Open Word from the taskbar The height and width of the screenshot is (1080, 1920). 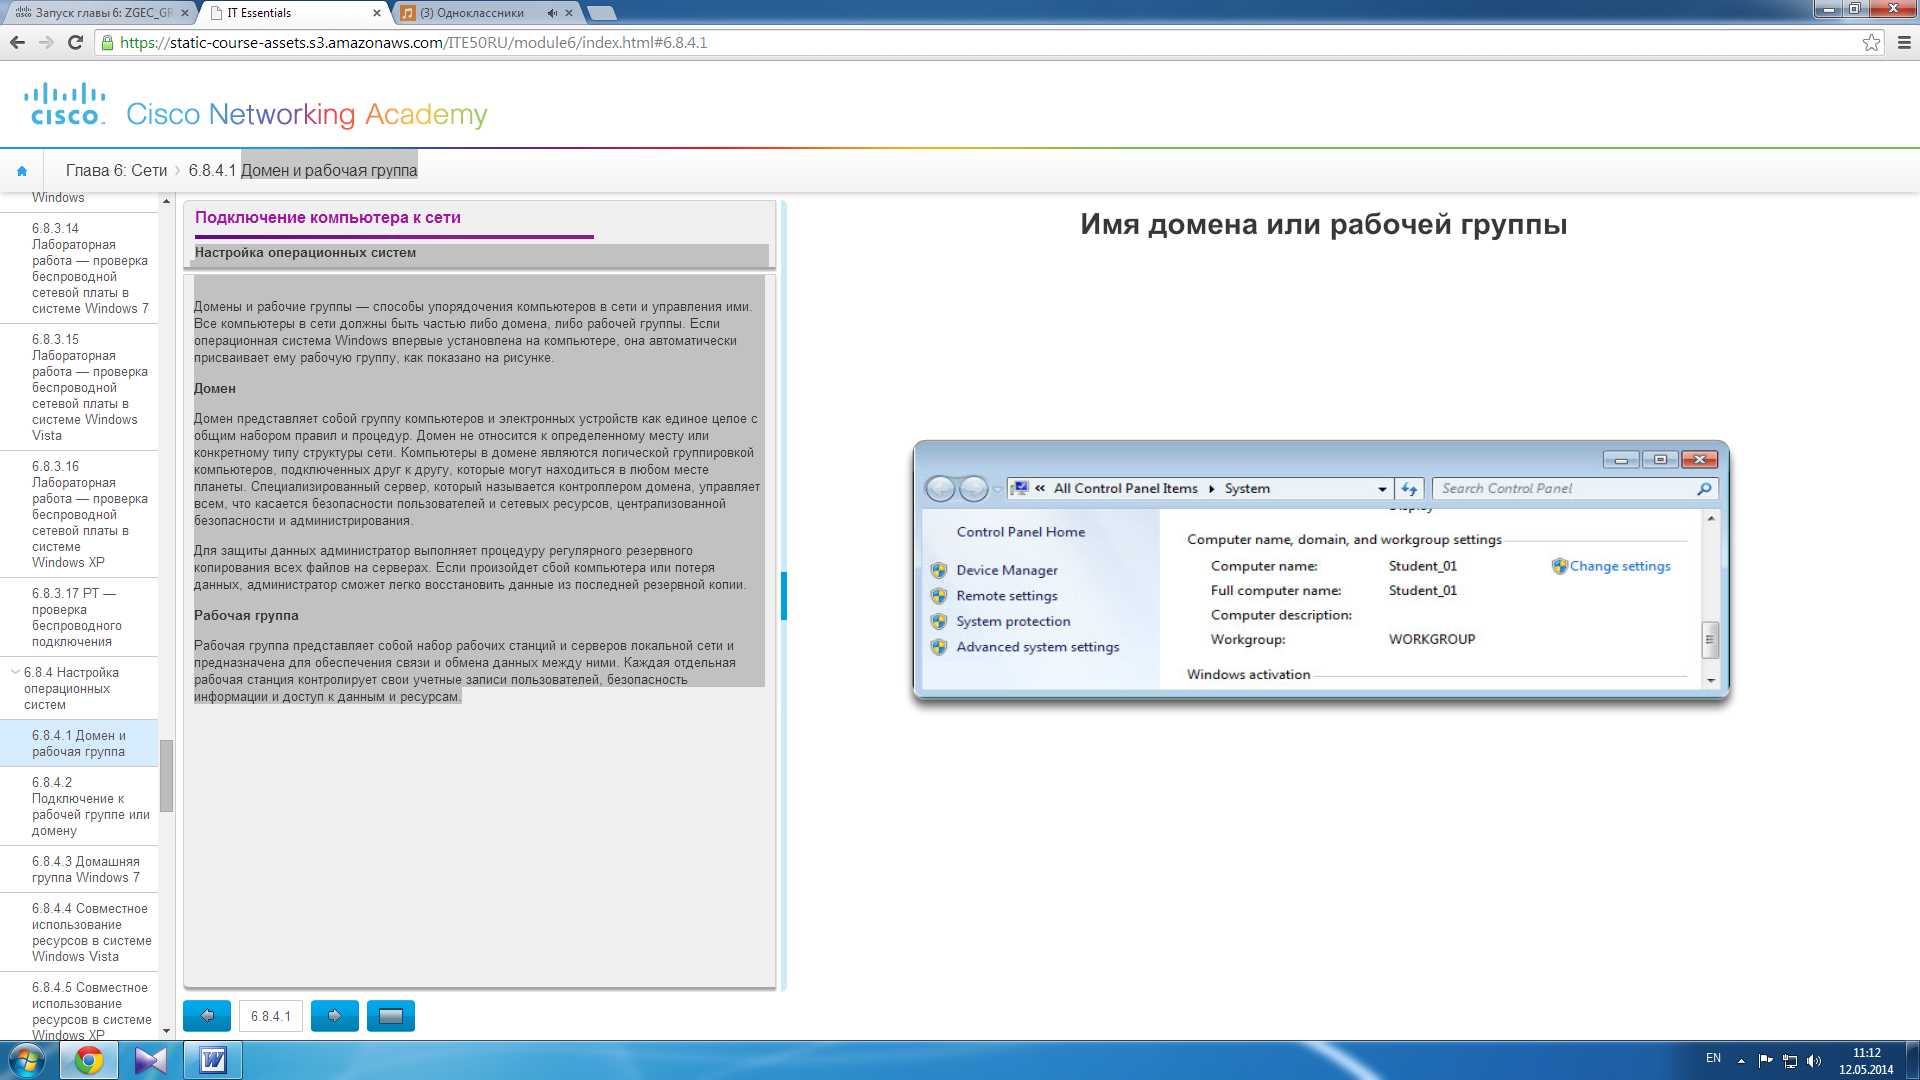(x=213, y=1060)
